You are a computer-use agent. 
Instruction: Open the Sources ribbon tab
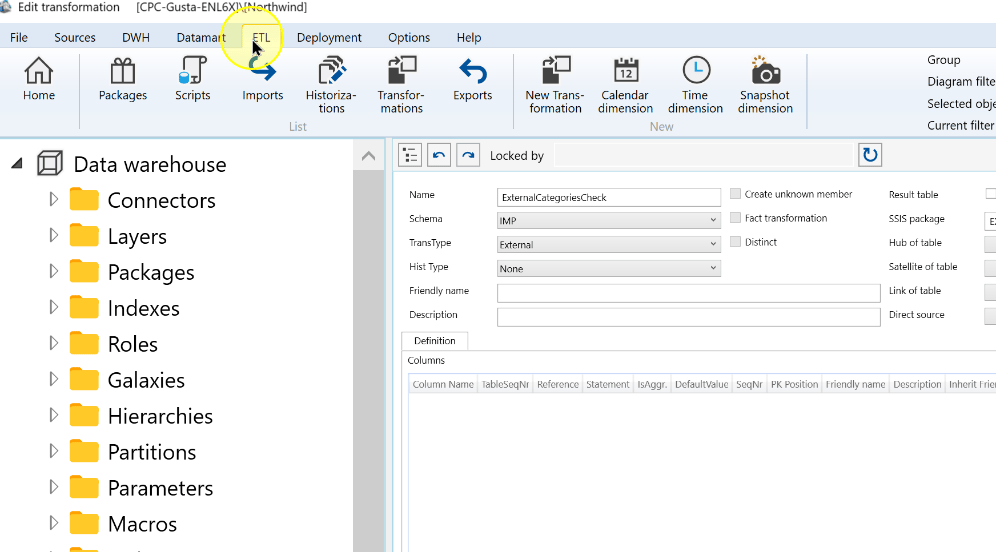75,37
